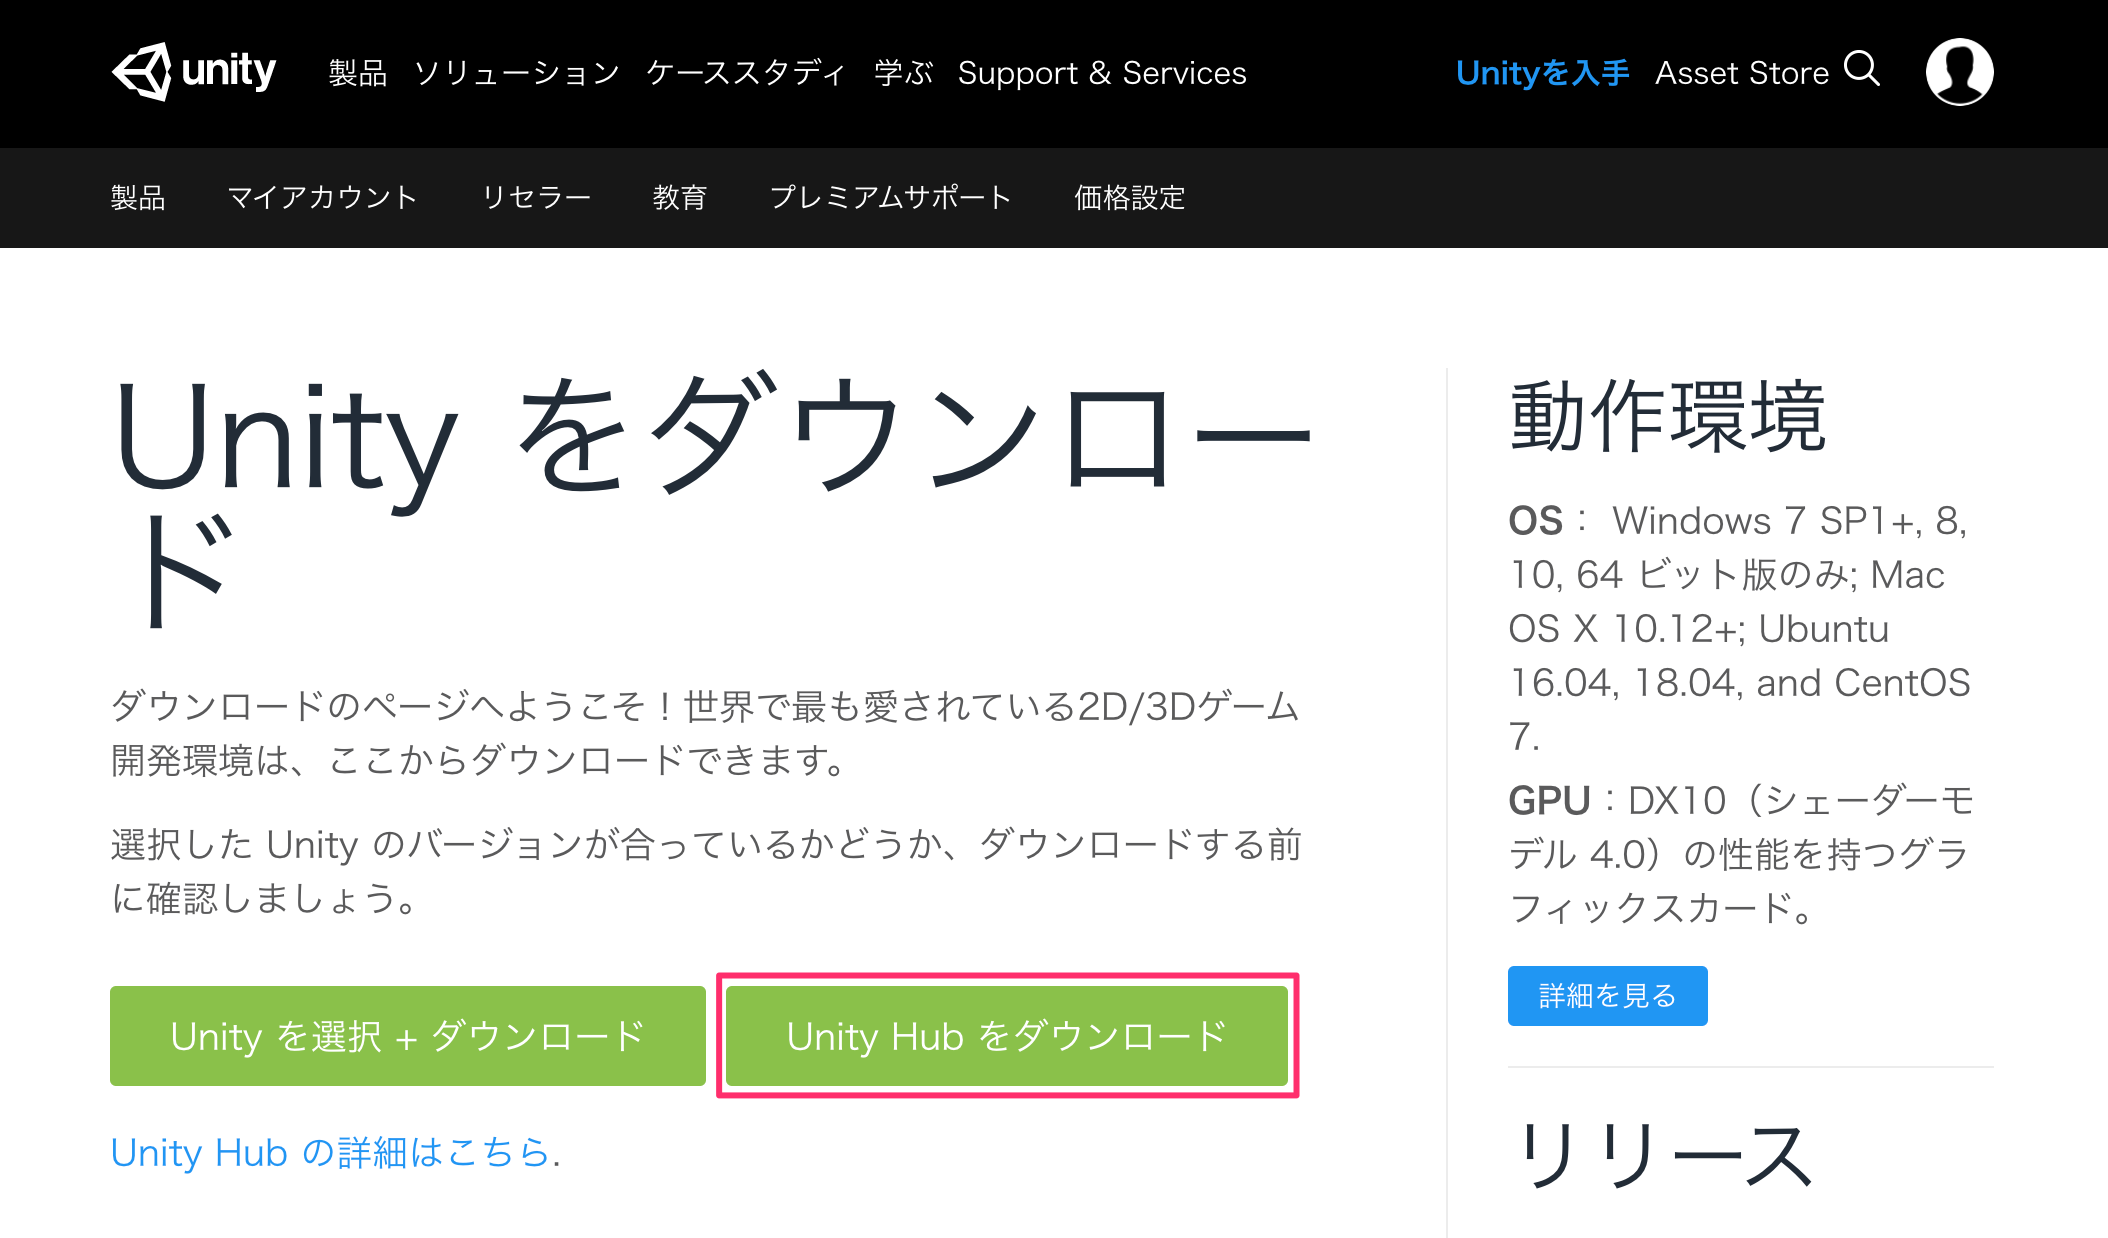Select the プレミアムサポート tab
This screenshot has height=1238, width=2108.
point(891,198)
